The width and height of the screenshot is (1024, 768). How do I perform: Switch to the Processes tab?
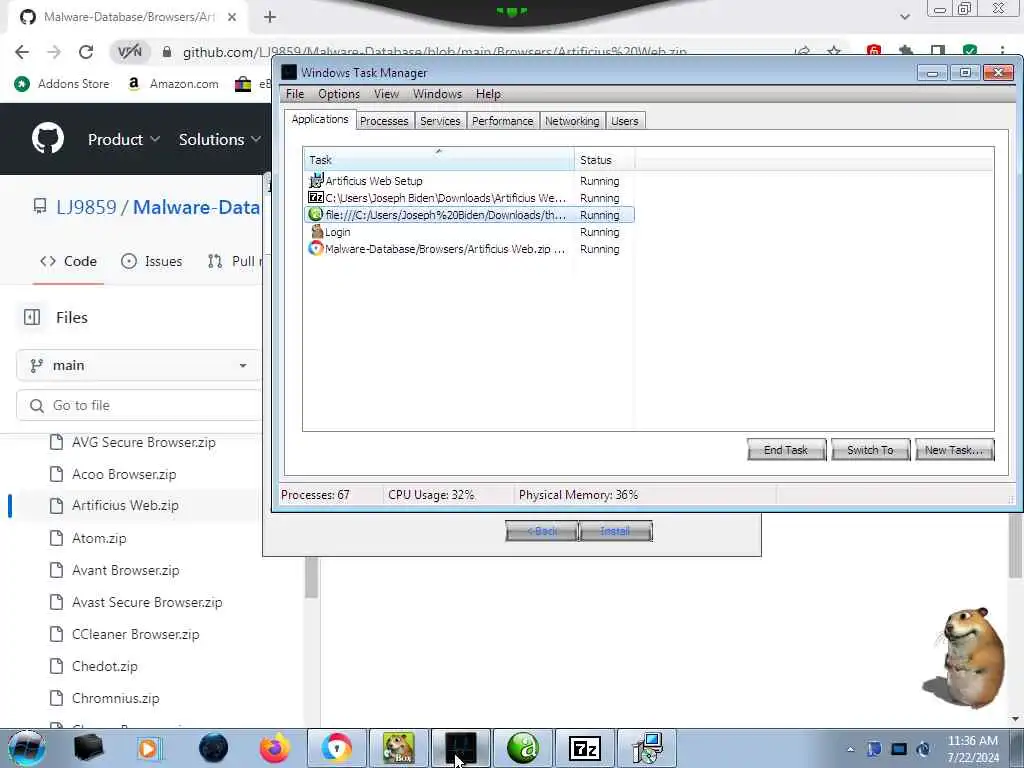point(384,121)
